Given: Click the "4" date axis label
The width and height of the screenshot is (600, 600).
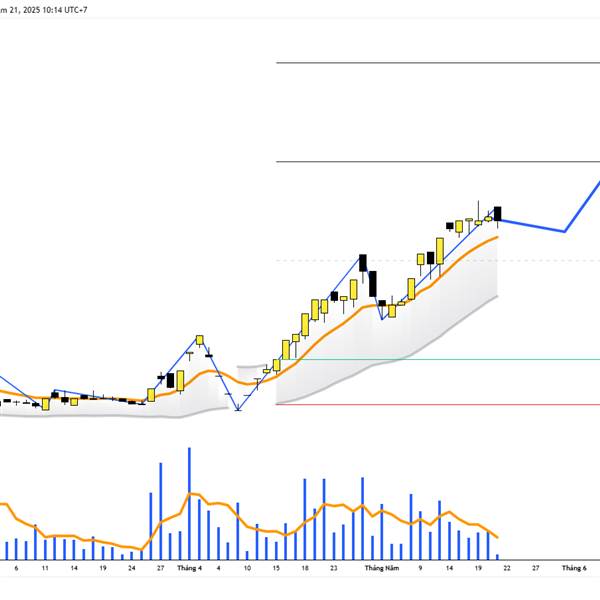Looking at the screenshot, I should (218, 568).
